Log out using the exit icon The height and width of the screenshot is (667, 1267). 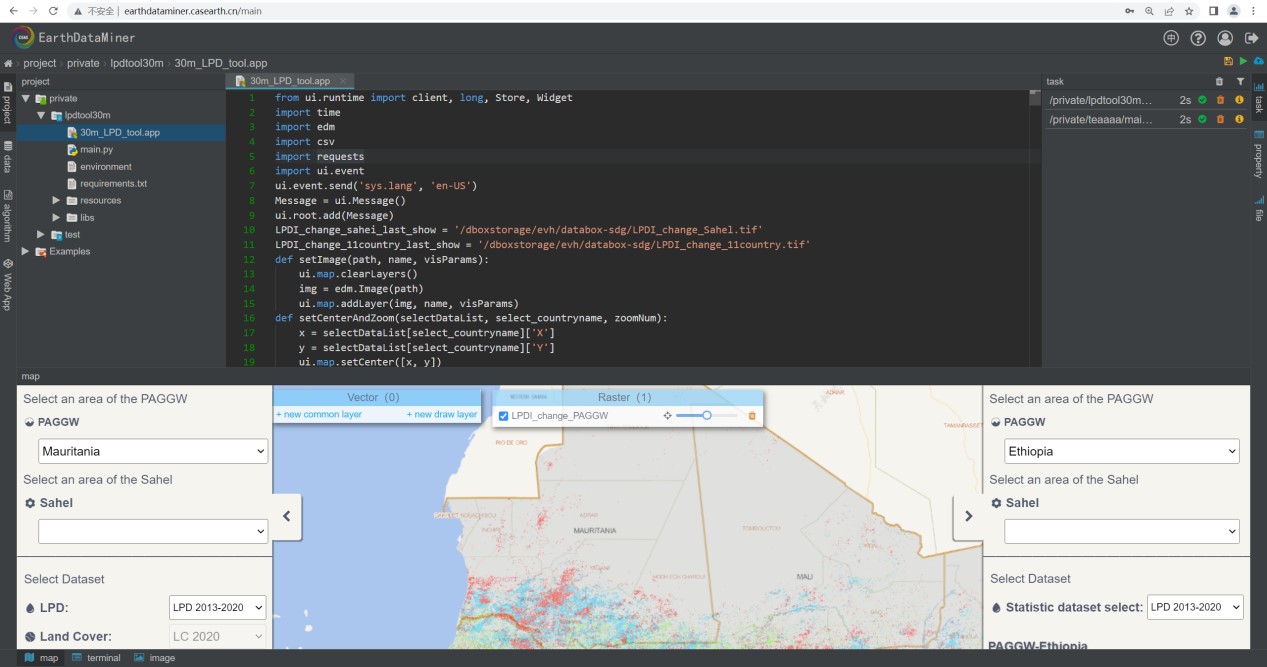pyautogui.click(x=1251, y=38)
